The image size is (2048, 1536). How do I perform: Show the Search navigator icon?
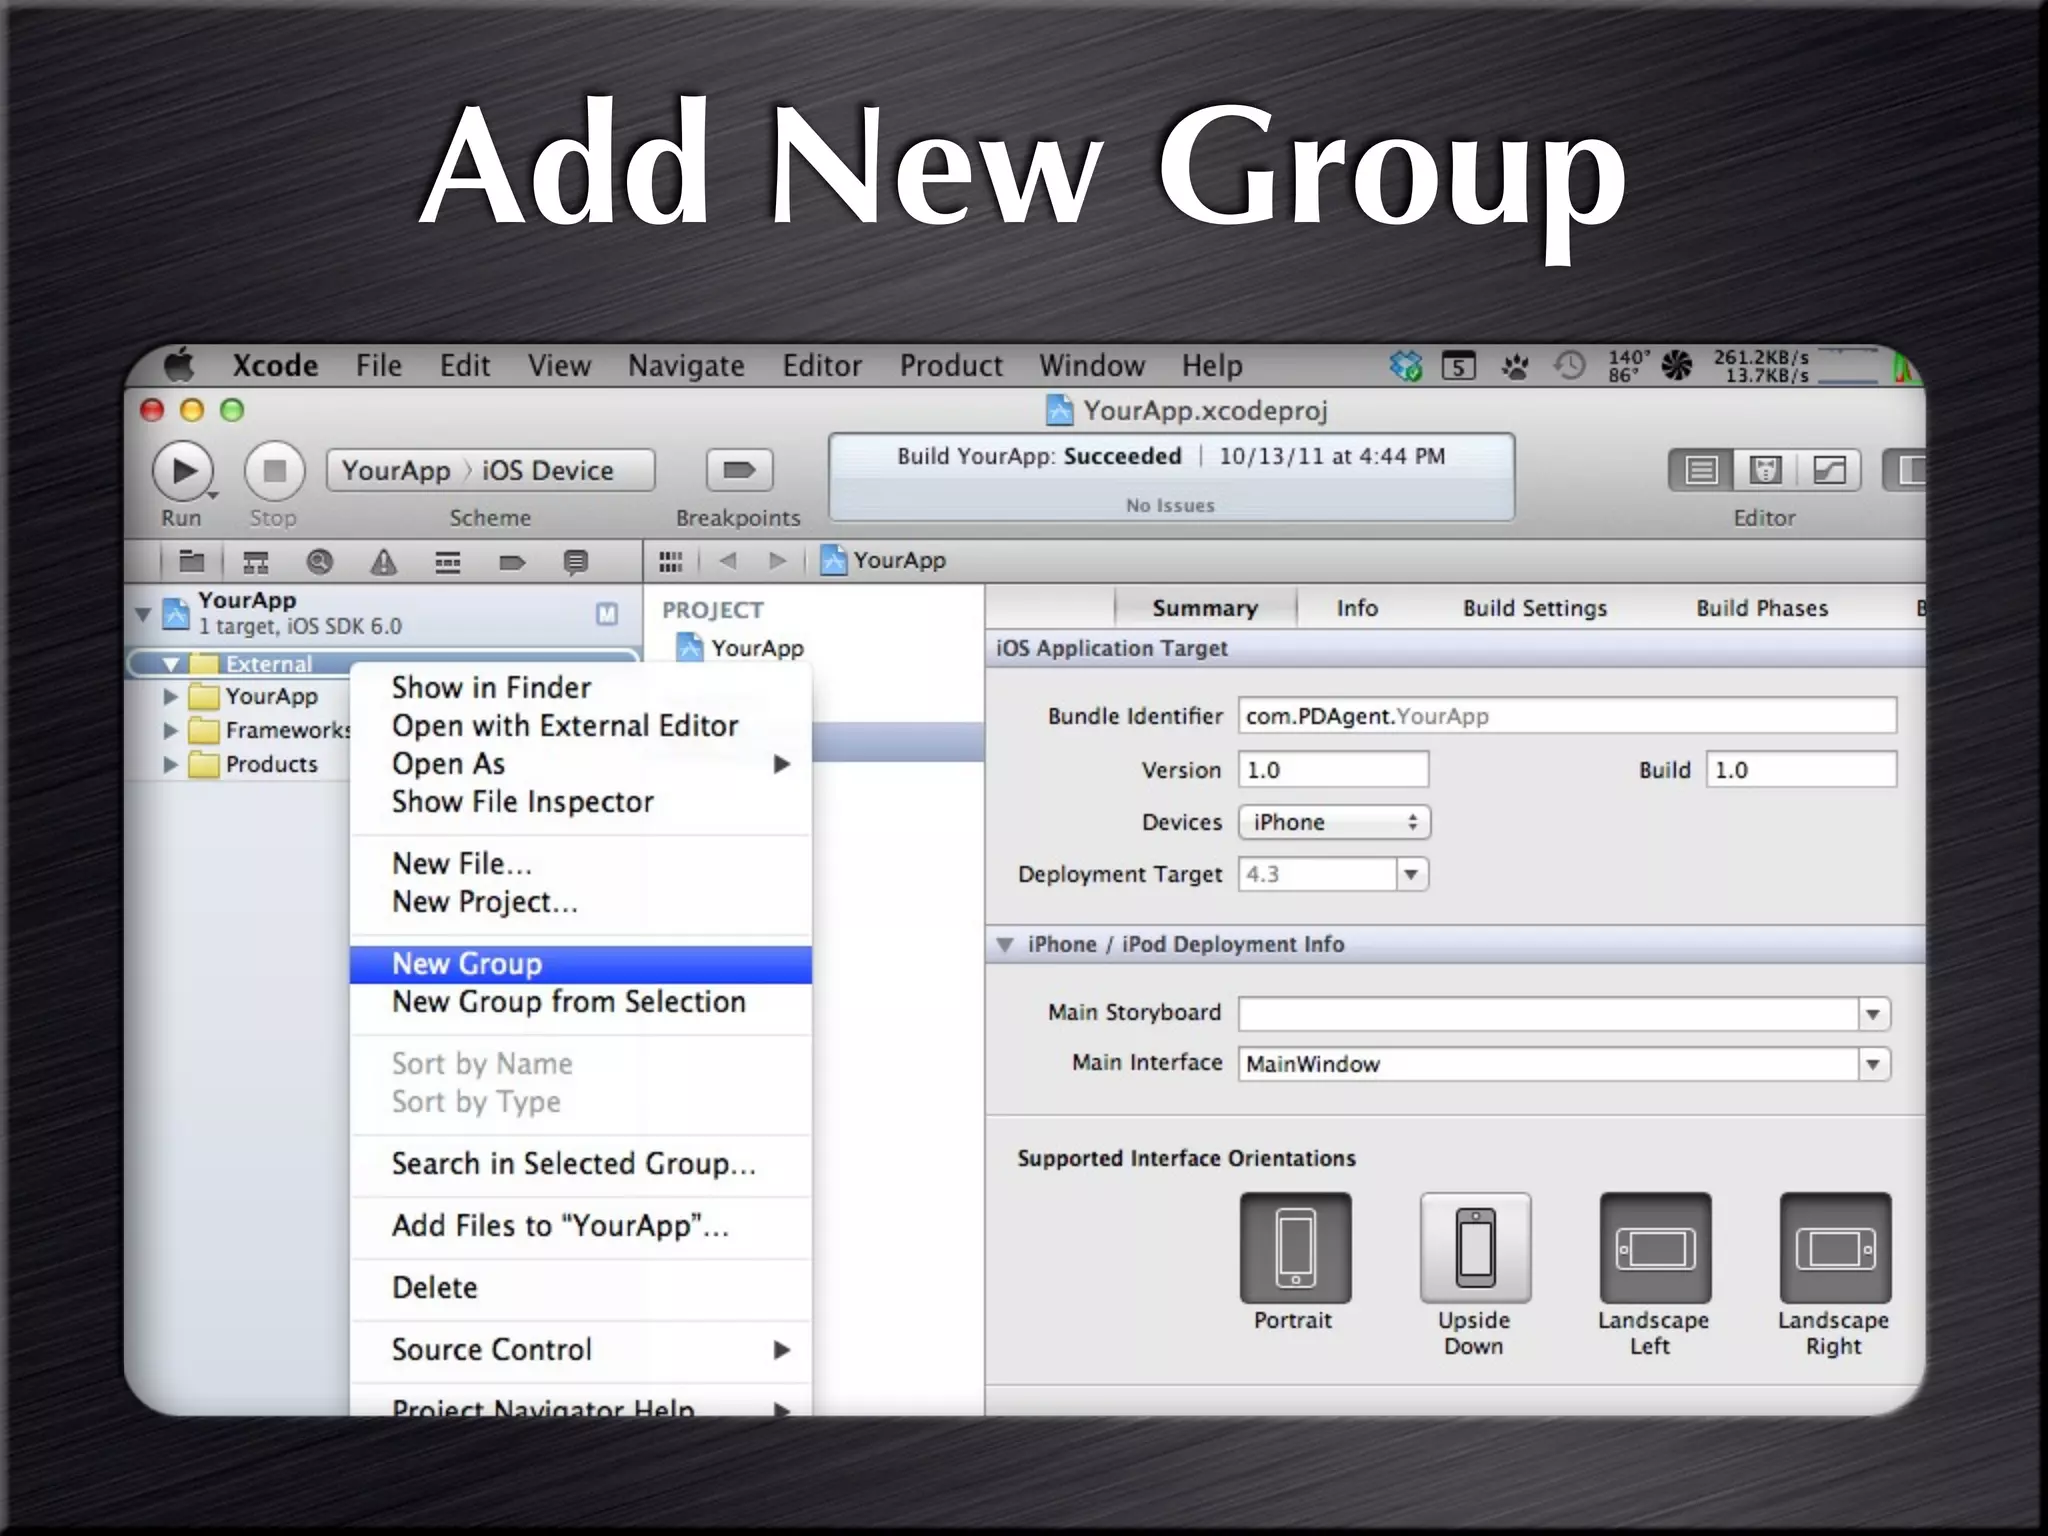click(x=320, y=562)
